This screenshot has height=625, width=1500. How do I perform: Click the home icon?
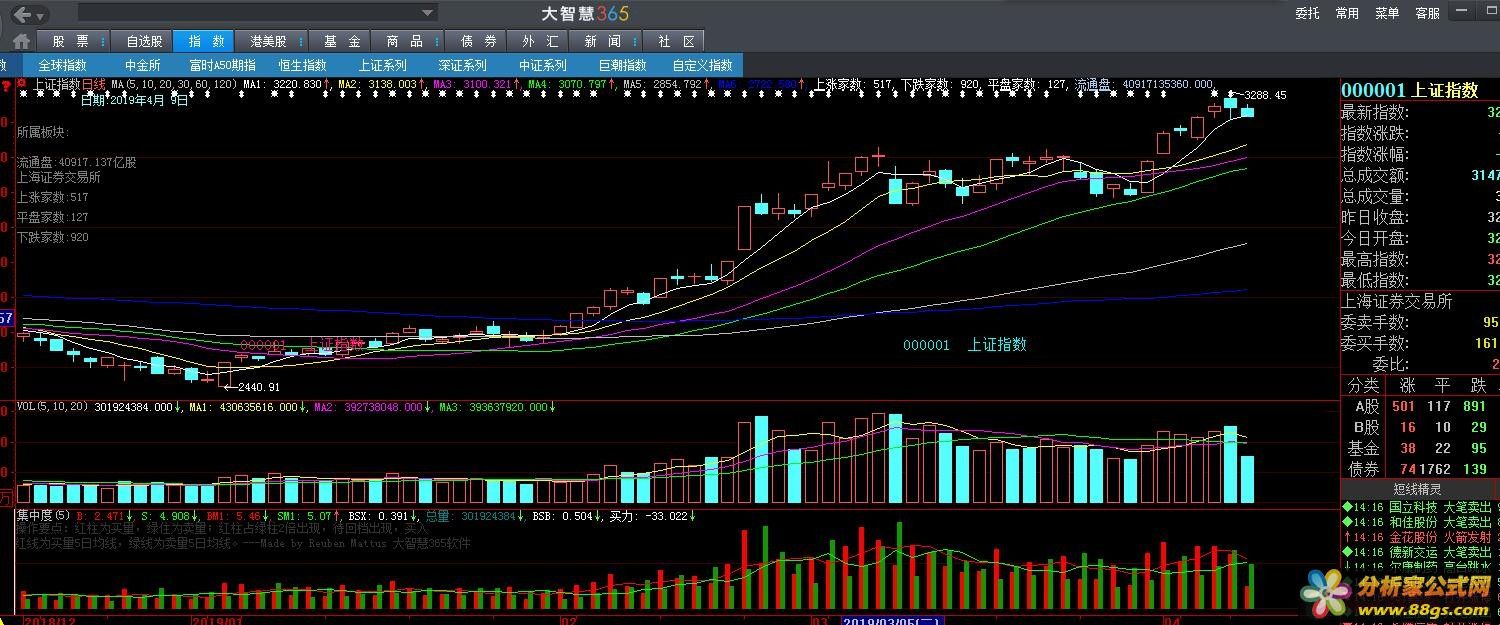click(21, 42)
